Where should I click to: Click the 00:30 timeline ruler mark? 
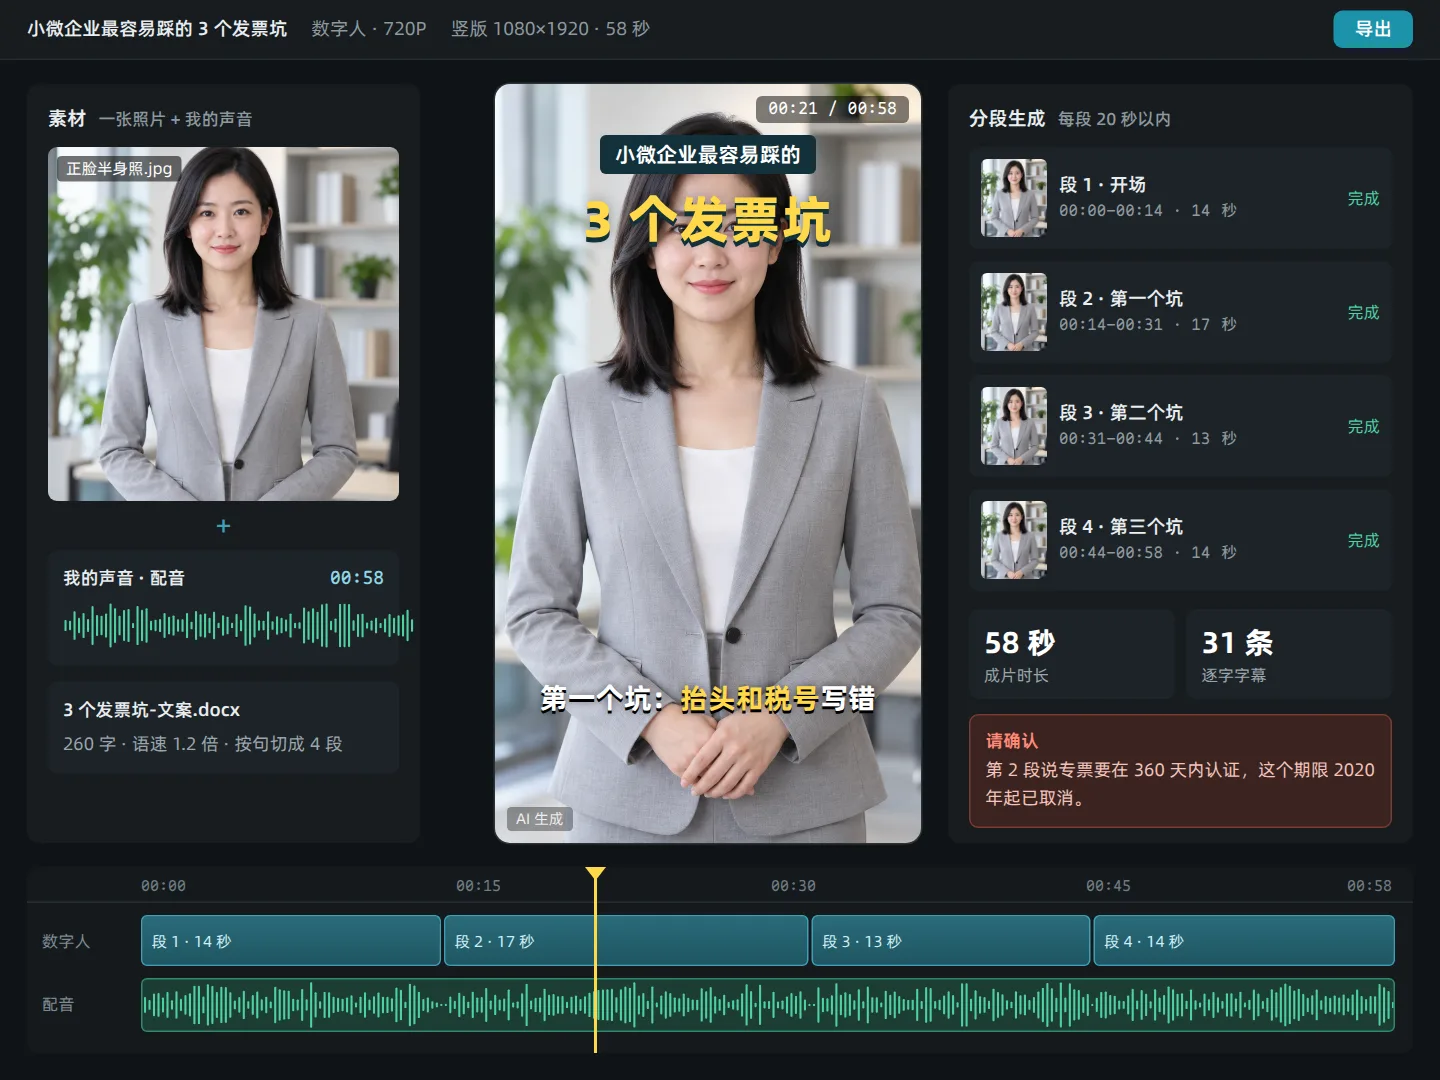[x=793, y=886]
